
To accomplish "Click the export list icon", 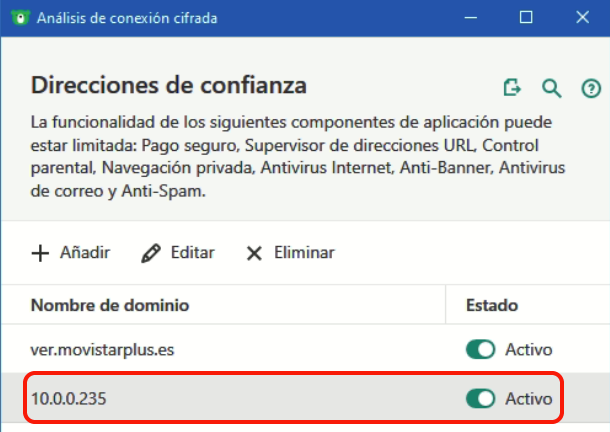I will (x=512, y=87).
